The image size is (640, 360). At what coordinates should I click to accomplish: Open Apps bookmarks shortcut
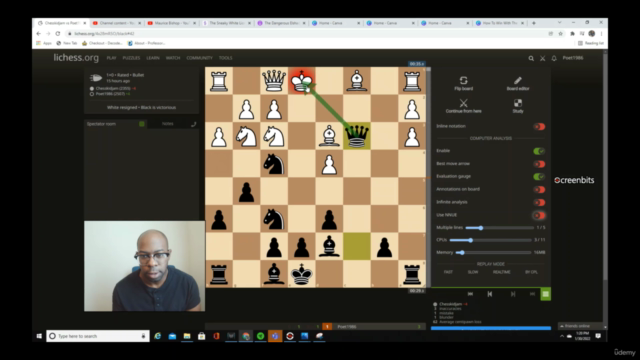44,43
